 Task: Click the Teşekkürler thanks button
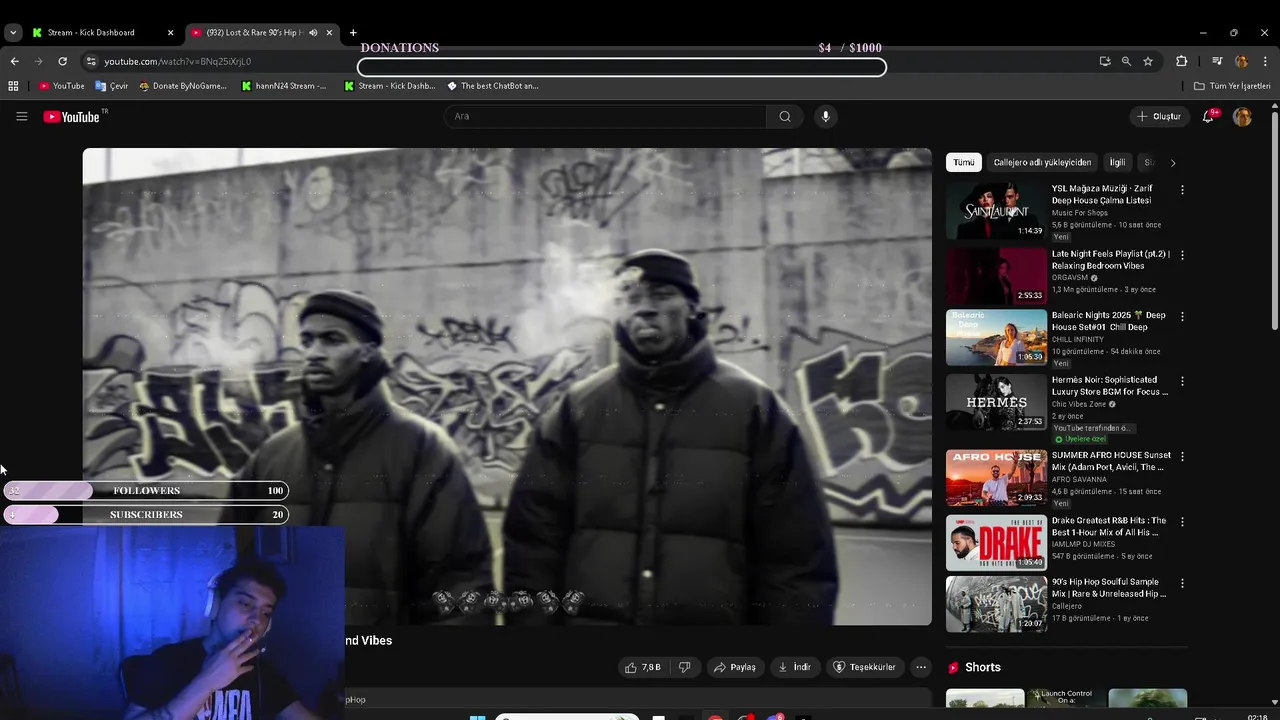tap(865, 667)
